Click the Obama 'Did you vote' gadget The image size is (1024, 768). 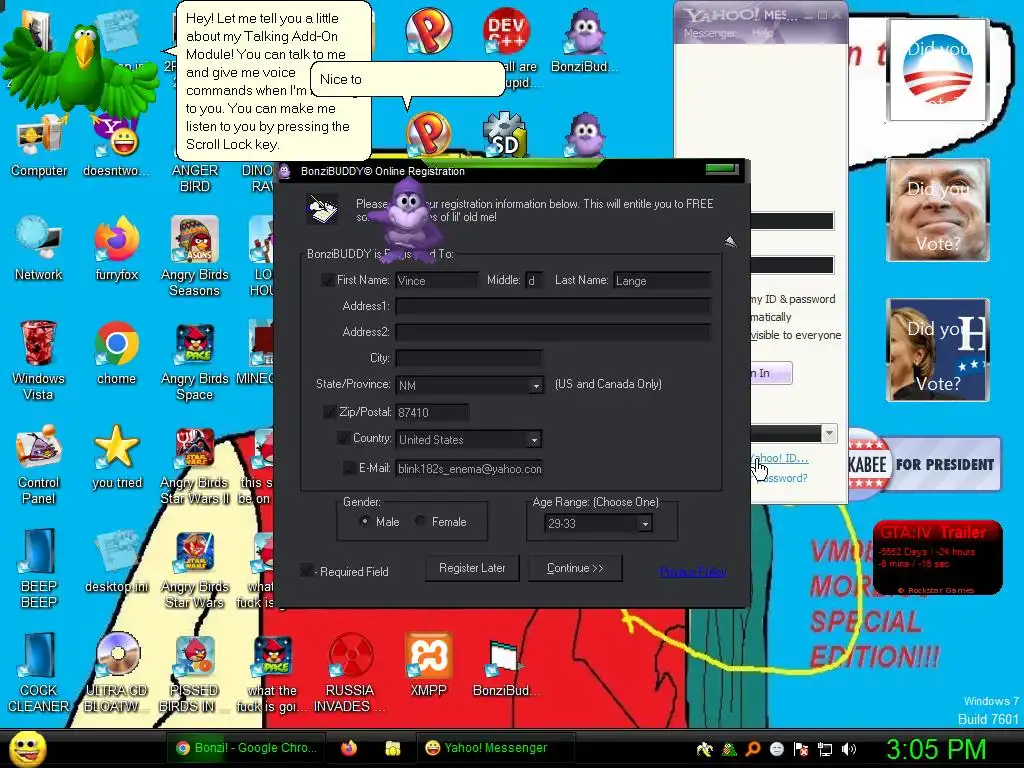[x=938, y=69]
